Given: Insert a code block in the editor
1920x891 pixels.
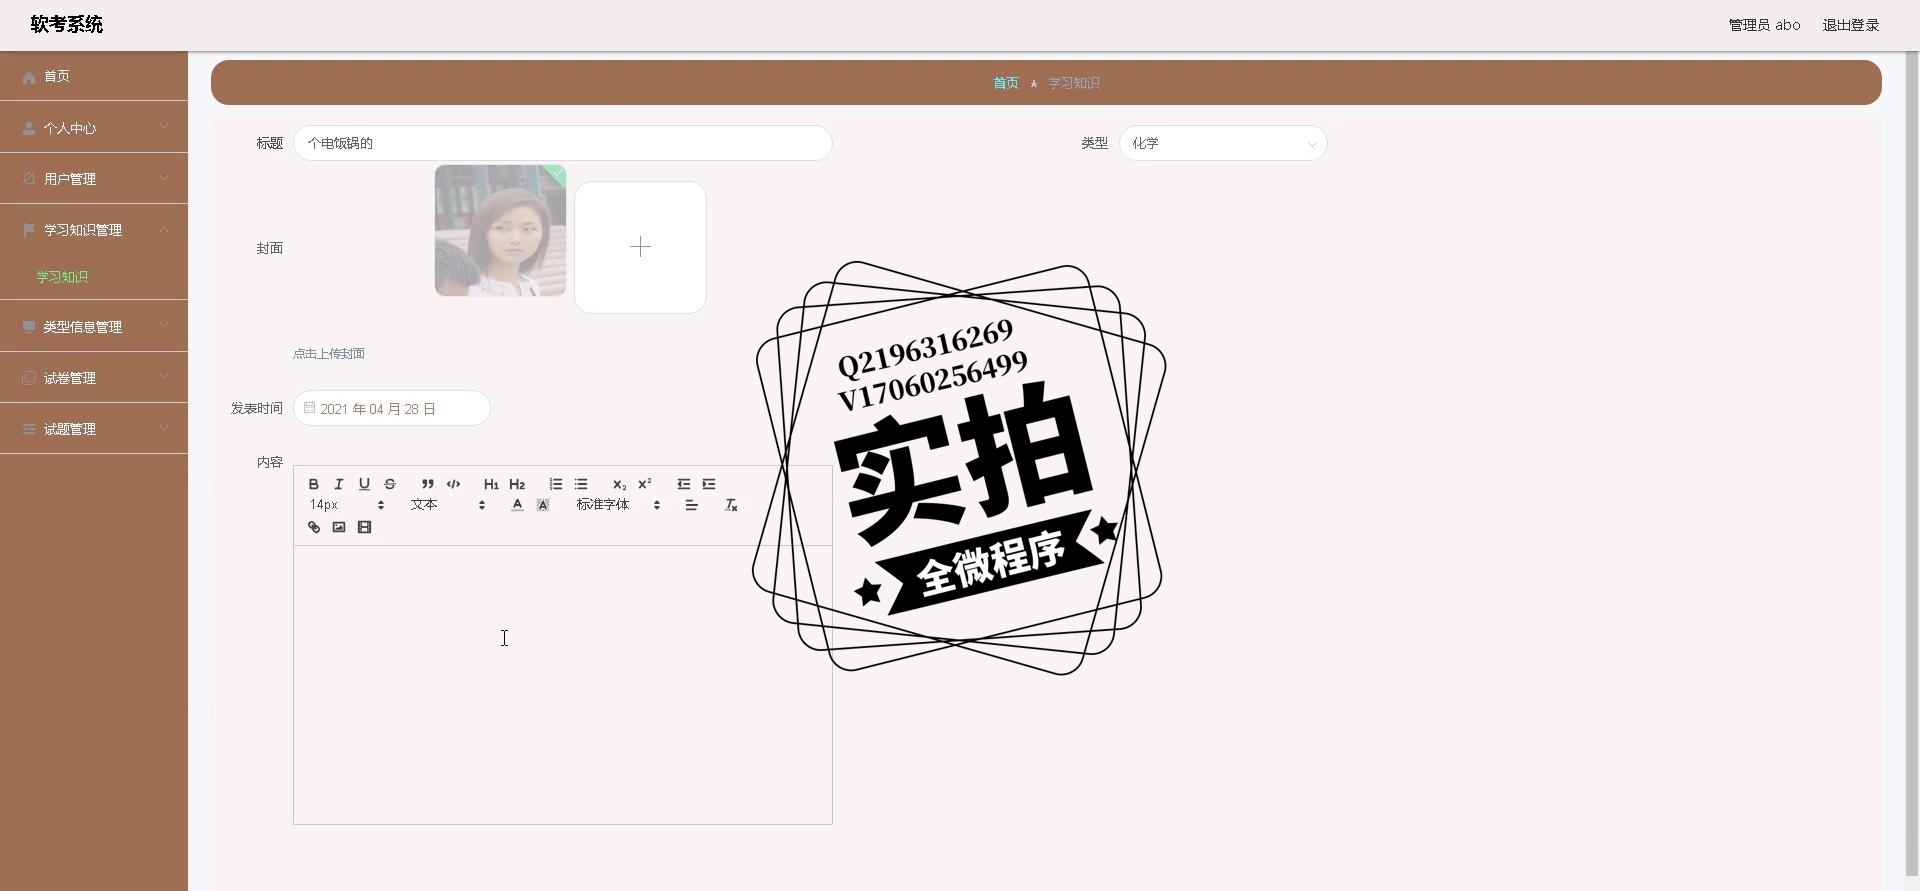Looking at the screenshot, I should point(453,484).
